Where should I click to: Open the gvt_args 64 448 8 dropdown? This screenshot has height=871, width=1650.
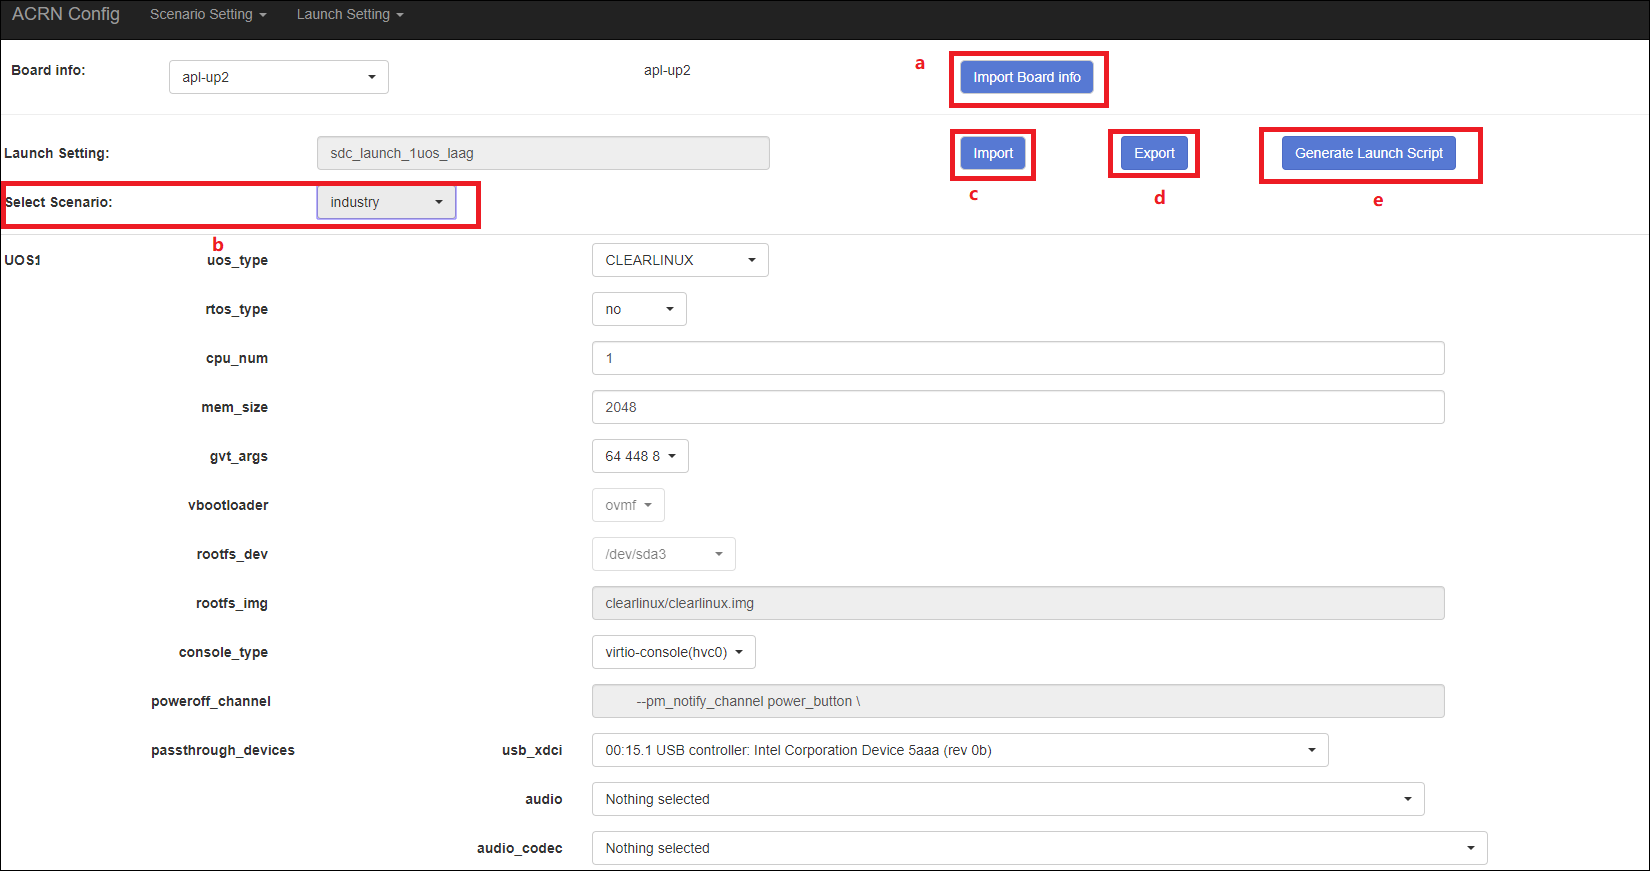[x=639, y=456]
